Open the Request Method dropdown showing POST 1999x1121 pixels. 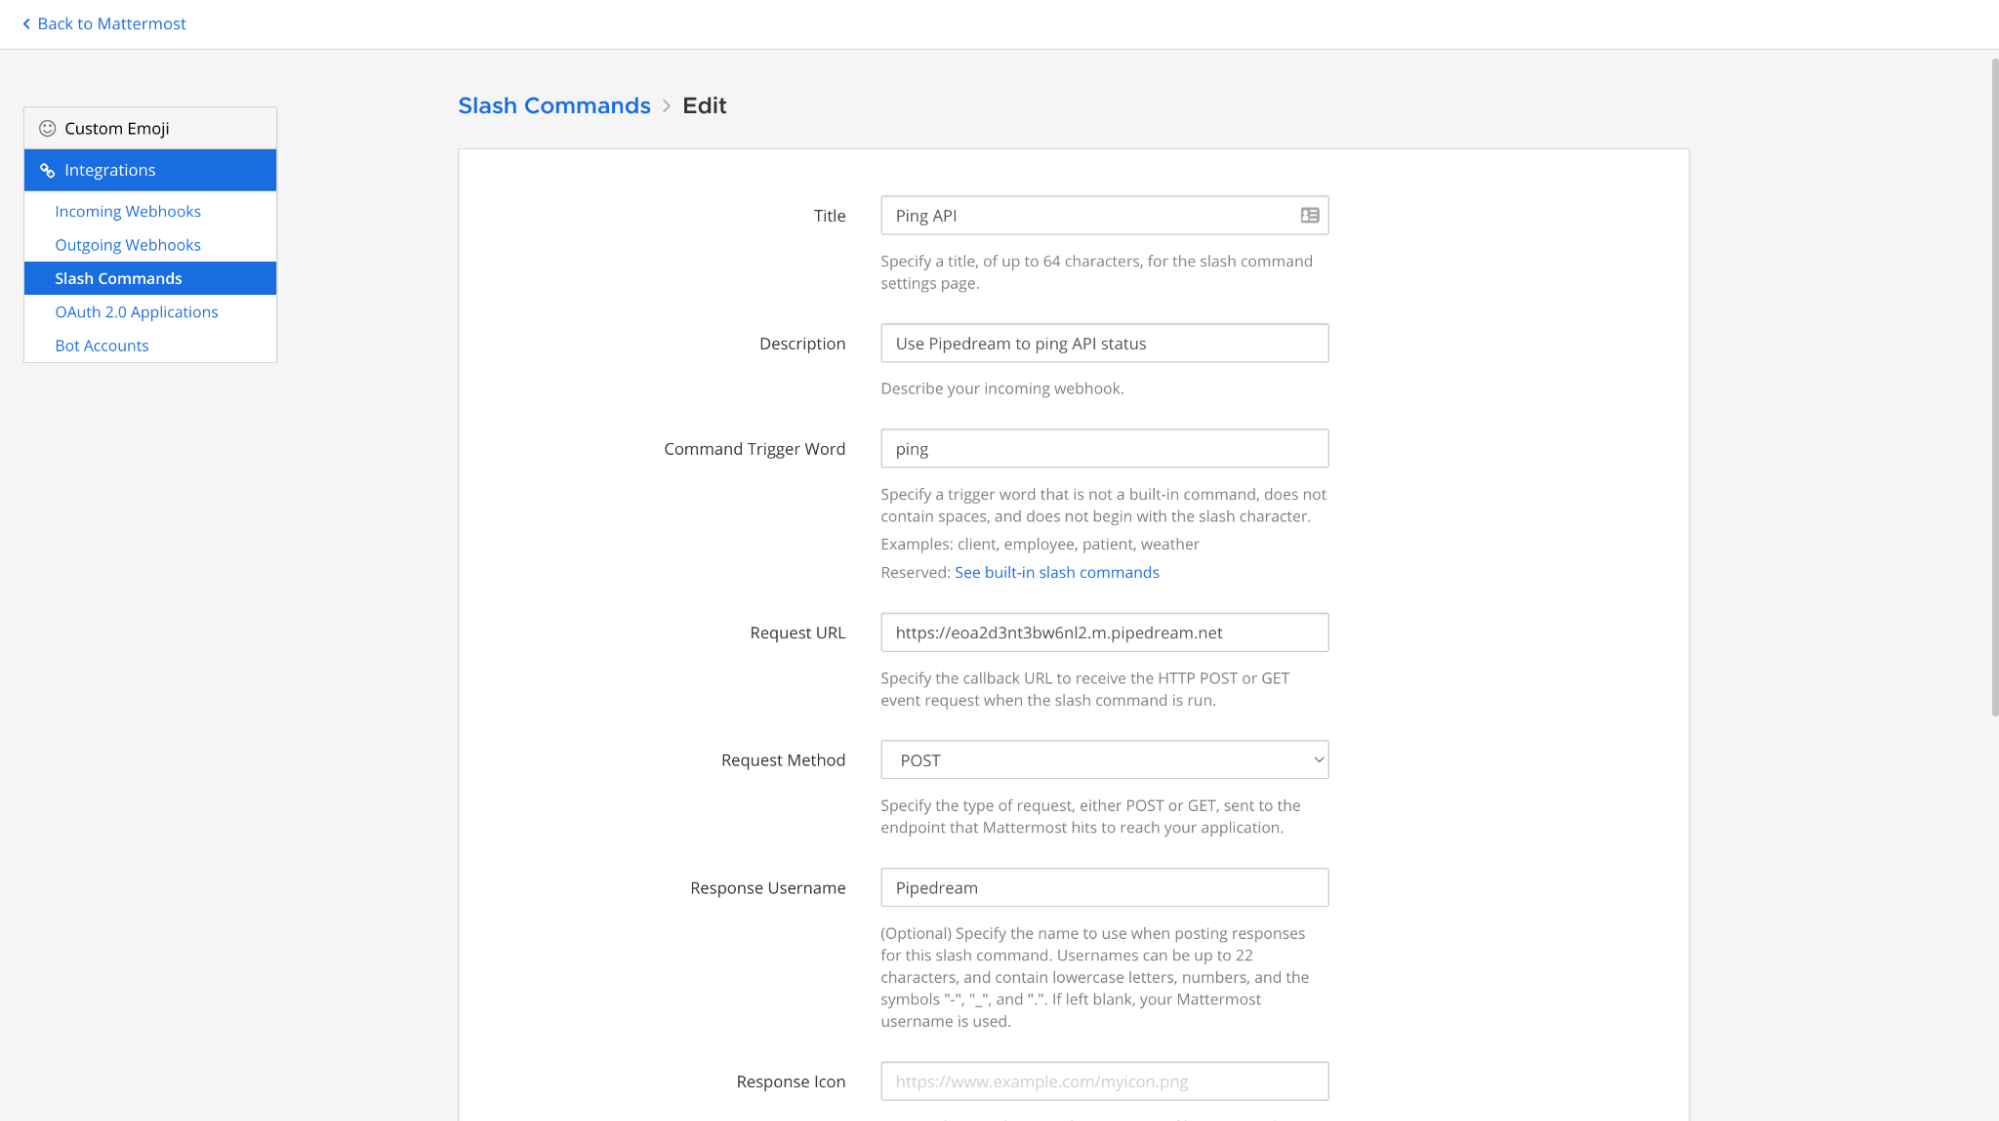click(1103, 759)
